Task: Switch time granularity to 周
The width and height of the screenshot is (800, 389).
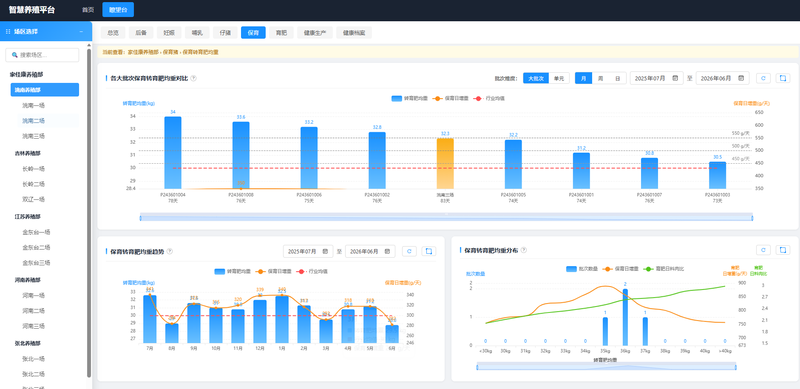Action: click(601, 78)
